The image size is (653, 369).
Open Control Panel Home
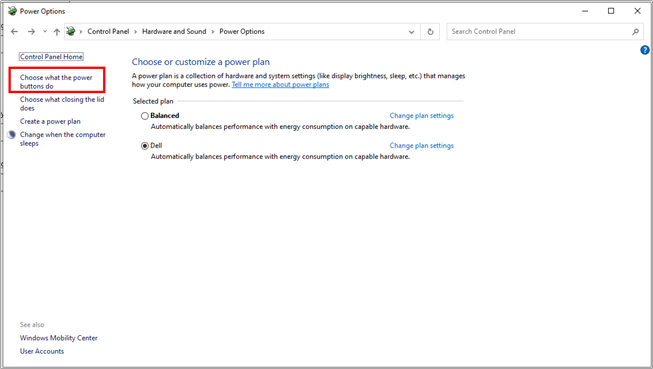coord(51,57)
